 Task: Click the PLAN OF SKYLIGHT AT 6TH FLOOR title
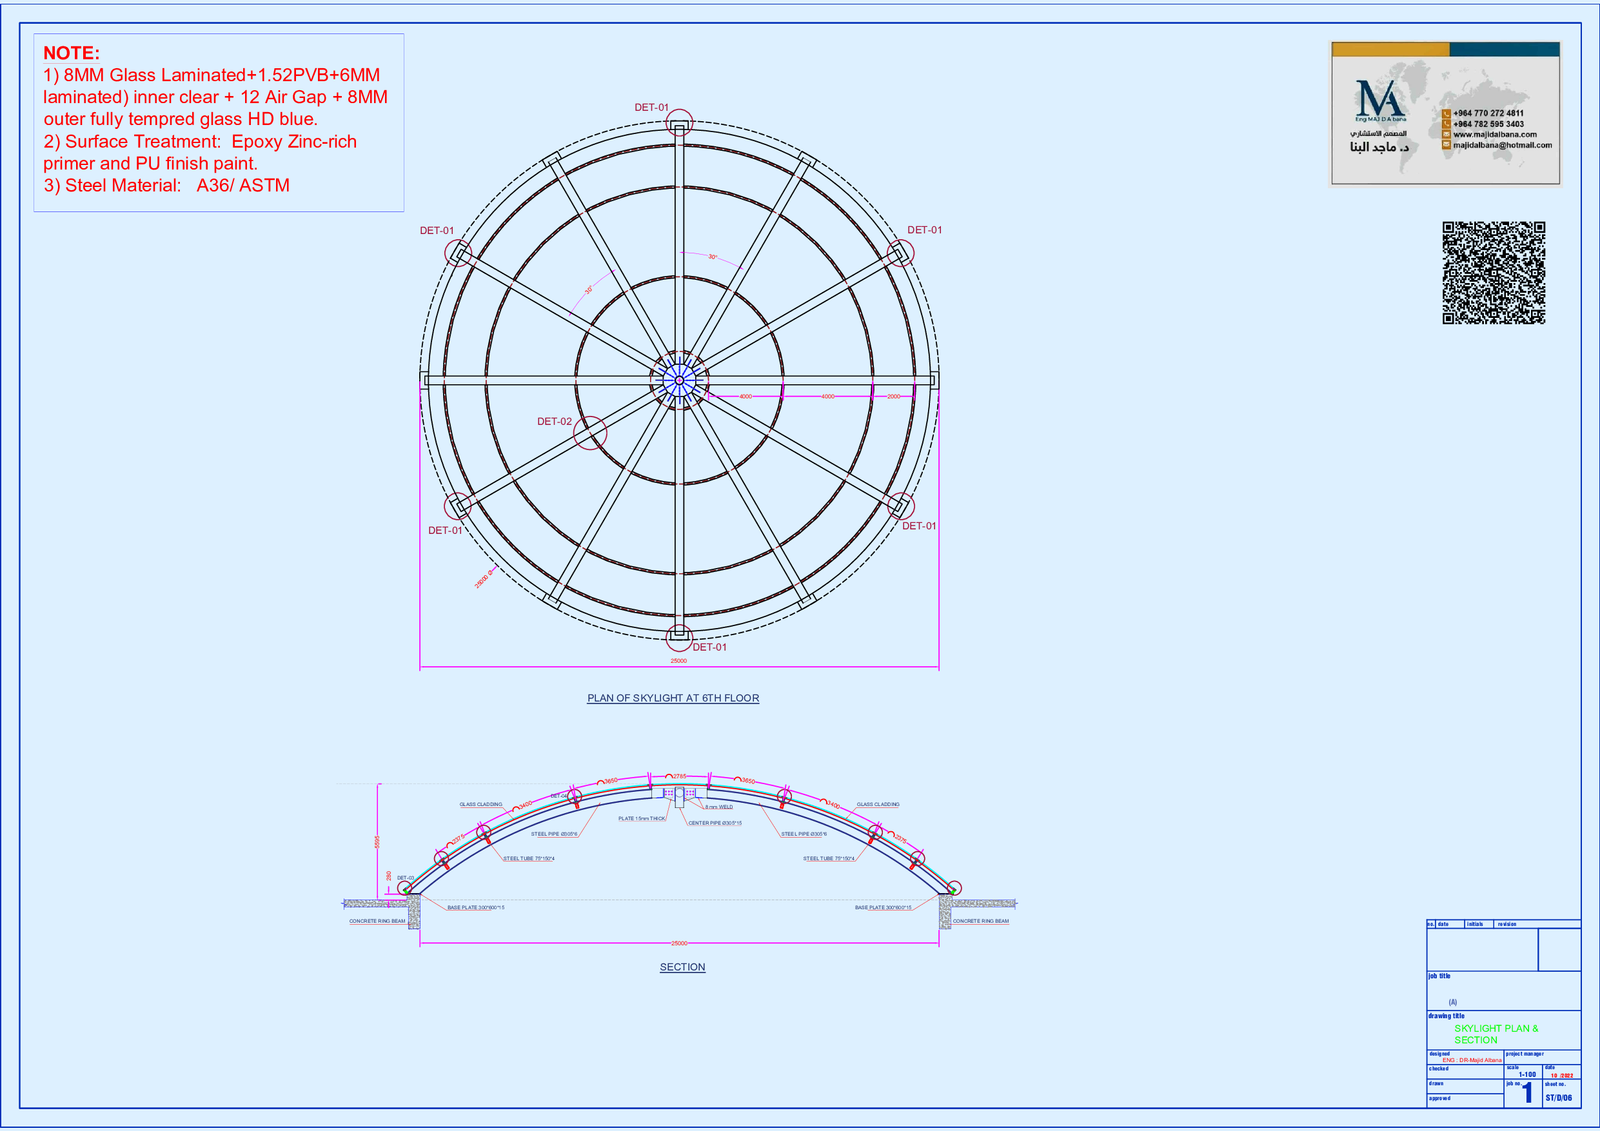coord(673,698)
